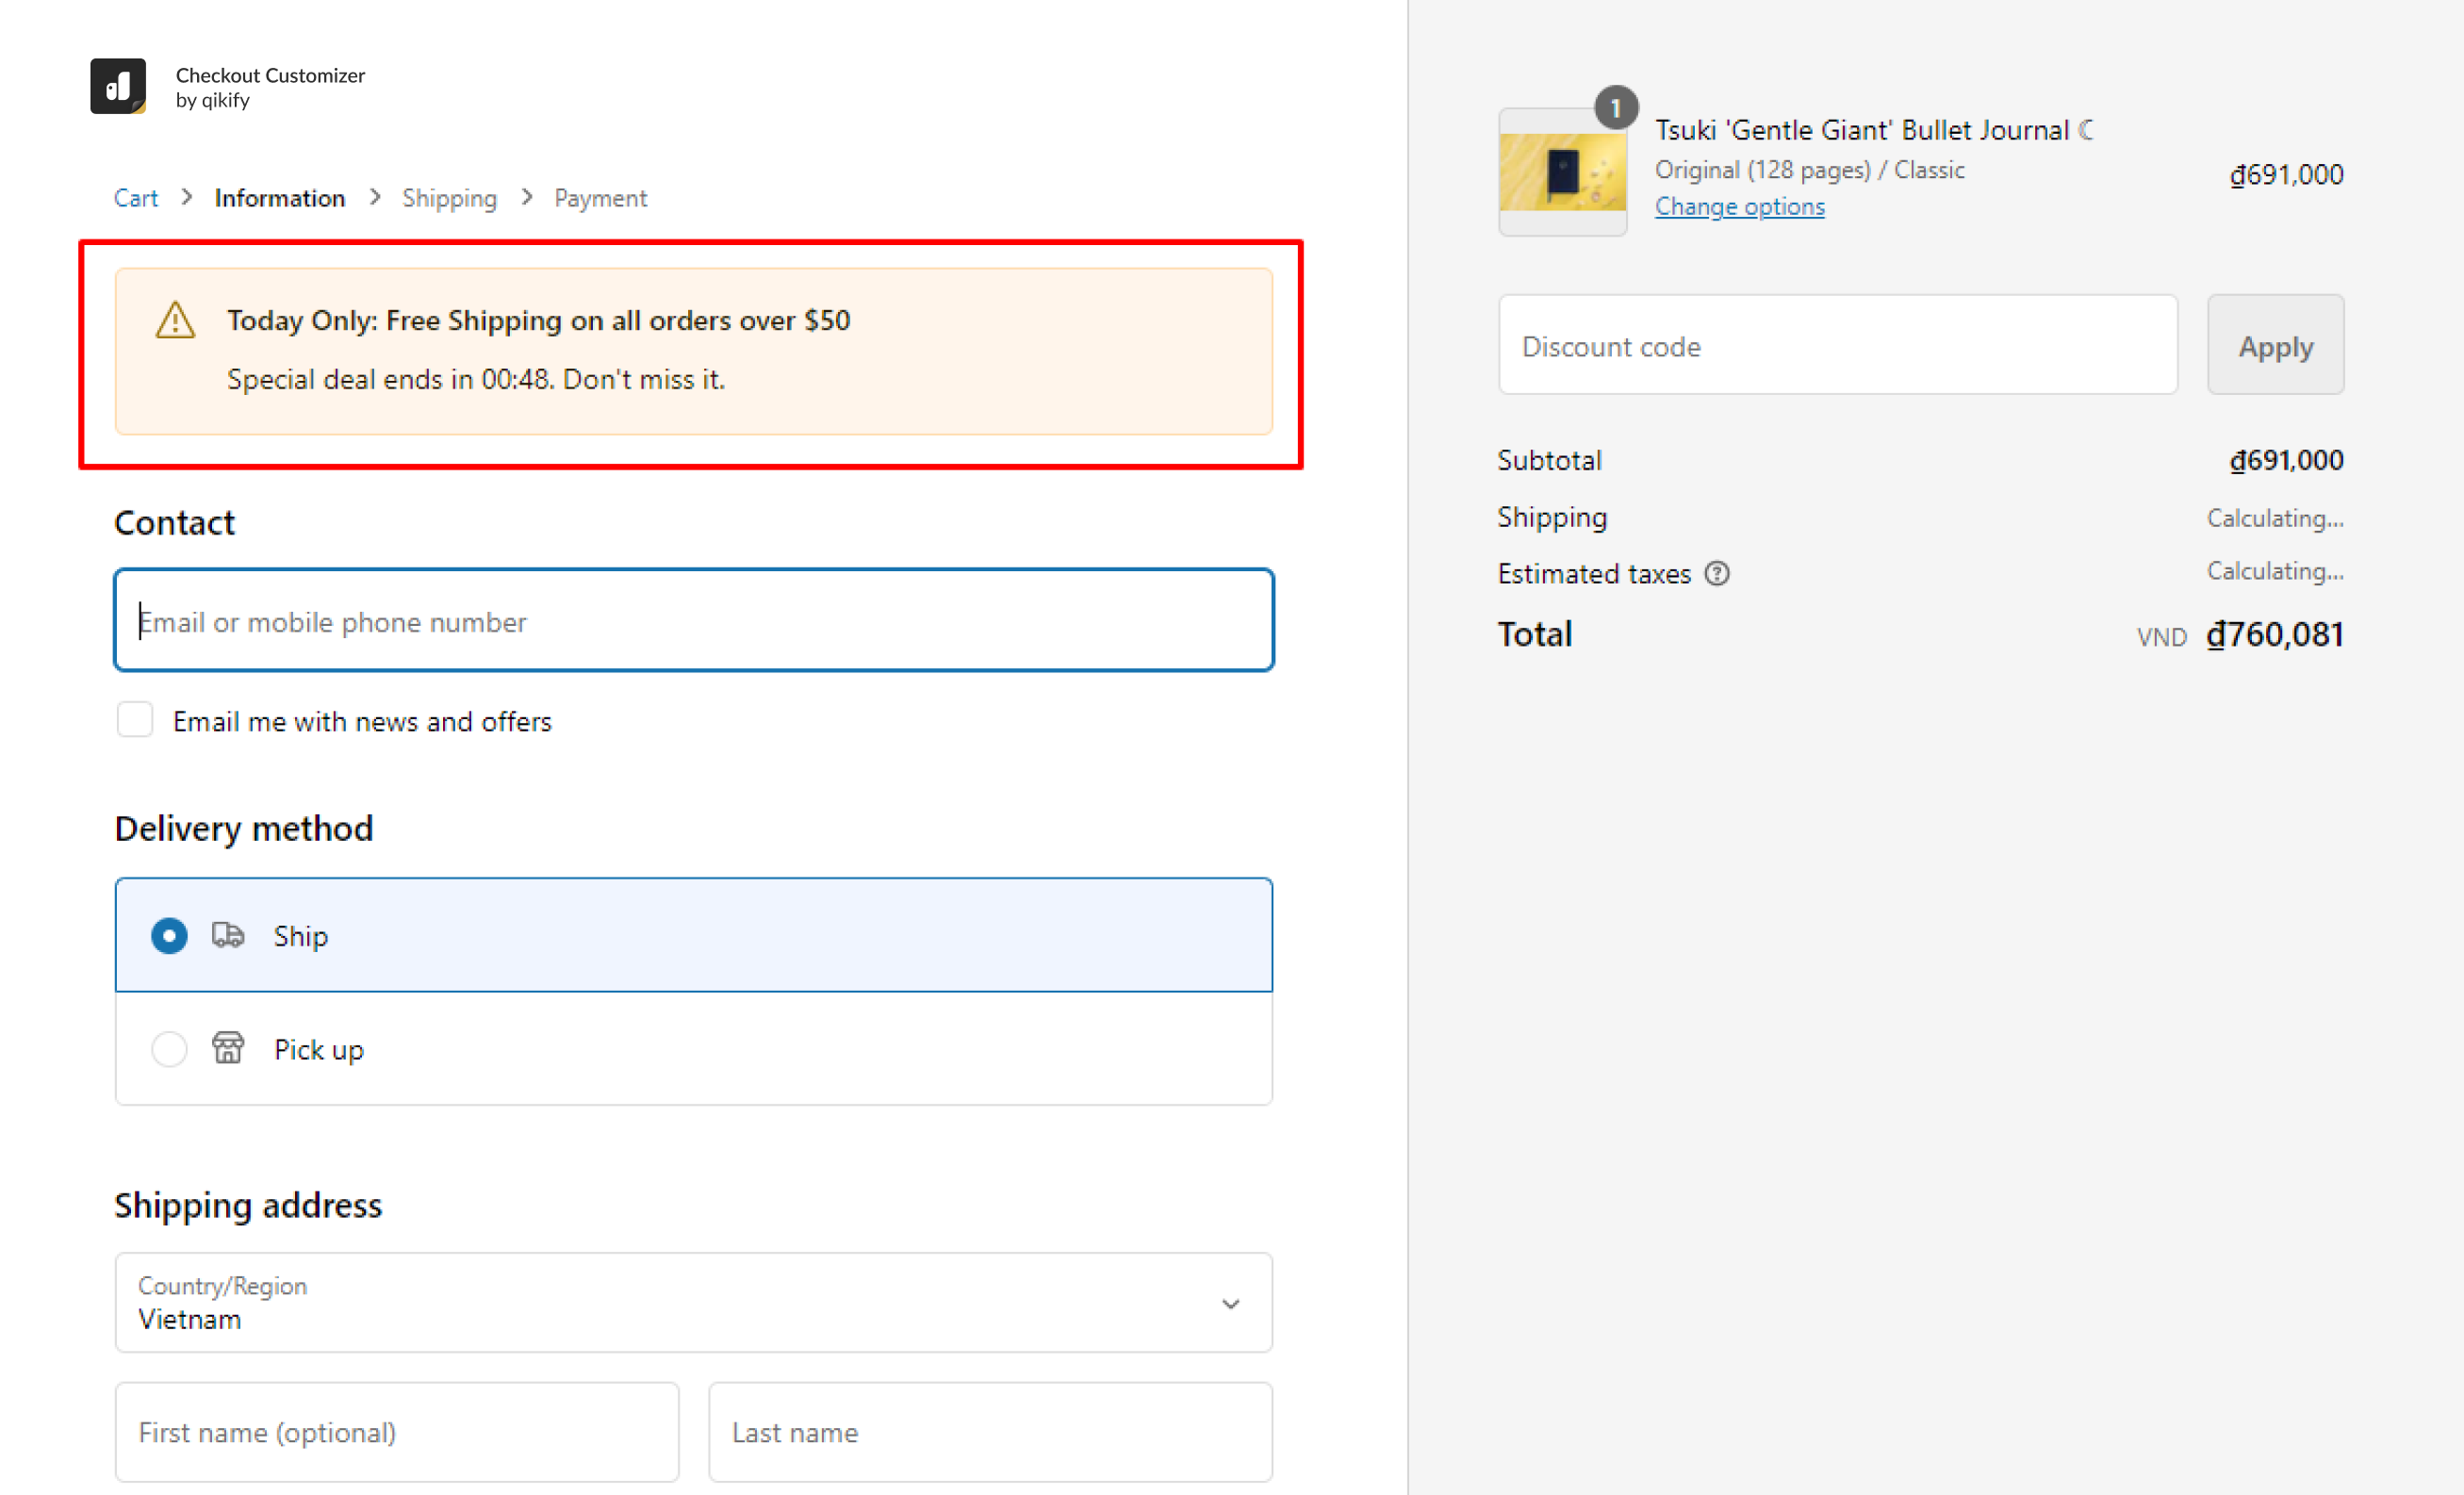
Task: Click the product title 'Tsuki Gentle Giant Bullet Journal'
Action: [x=1874, y=130]
